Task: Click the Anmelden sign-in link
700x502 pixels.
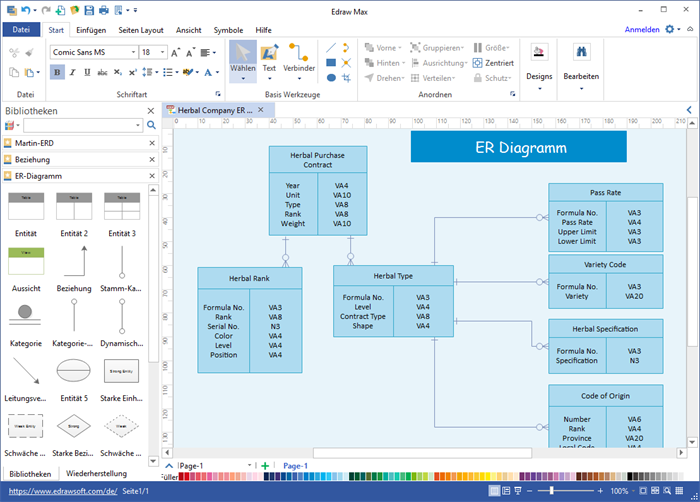Action: (x=641, y=30)
